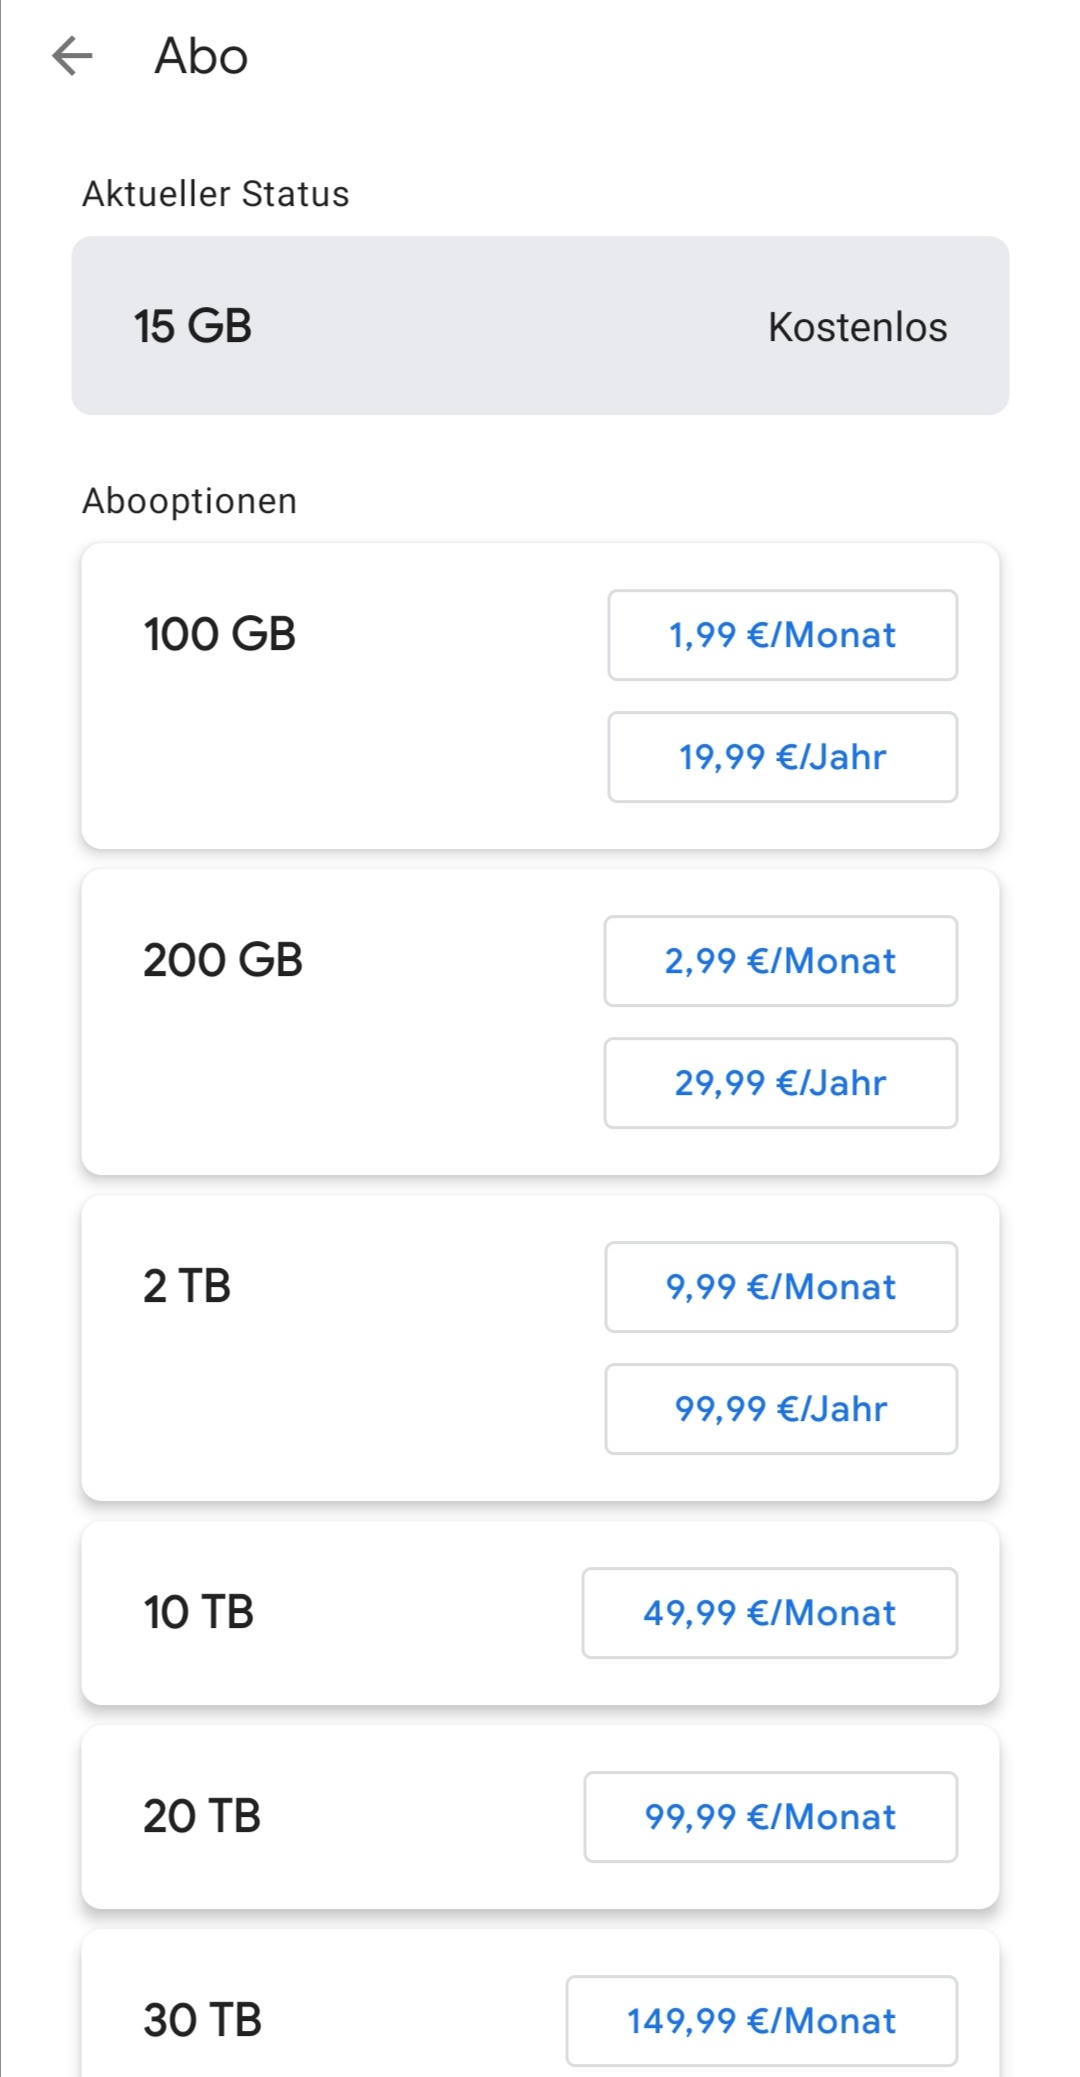Tap the current 15 GB status card
Screen dimensions: 1080x2077
coord(540,326)
